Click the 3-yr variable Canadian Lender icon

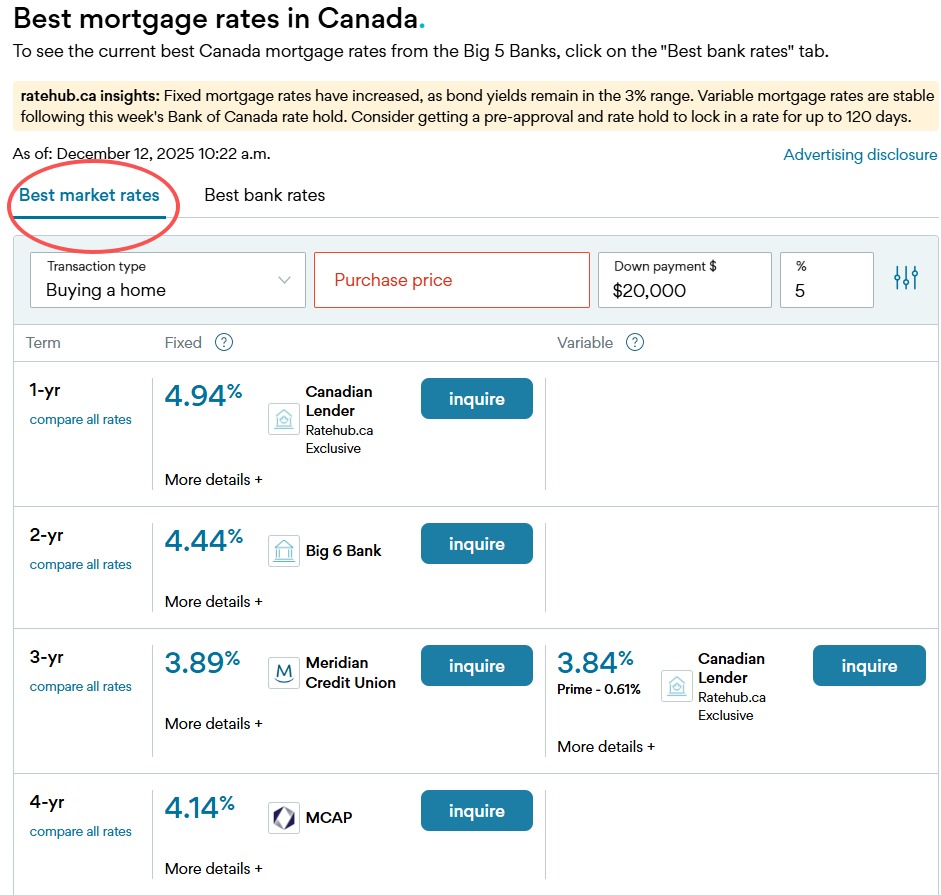click(676, 686)
